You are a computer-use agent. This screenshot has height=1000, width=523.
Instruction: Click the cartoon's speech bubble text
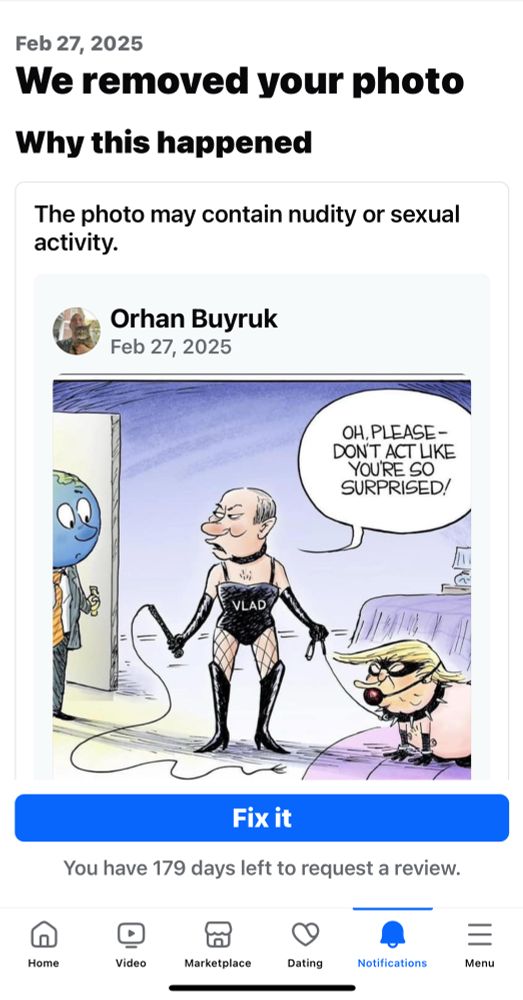[x=394, y=460]
